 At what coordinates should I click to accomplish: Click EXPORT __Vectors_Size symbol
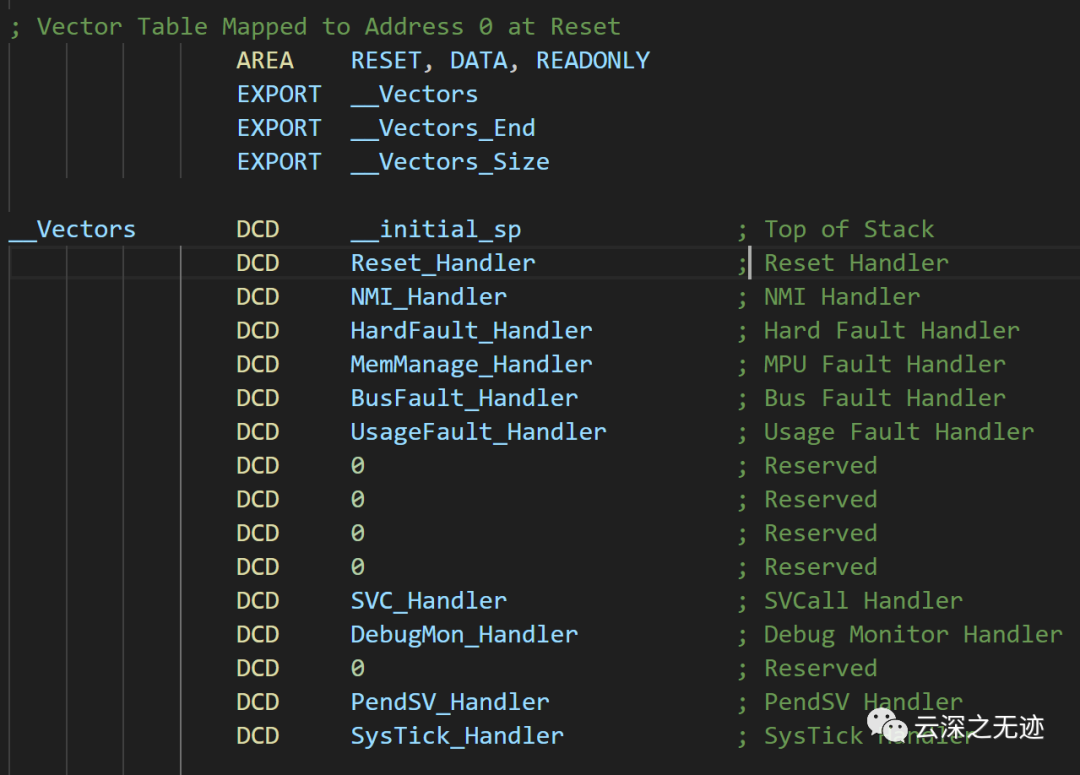click(x=450, y=162)
